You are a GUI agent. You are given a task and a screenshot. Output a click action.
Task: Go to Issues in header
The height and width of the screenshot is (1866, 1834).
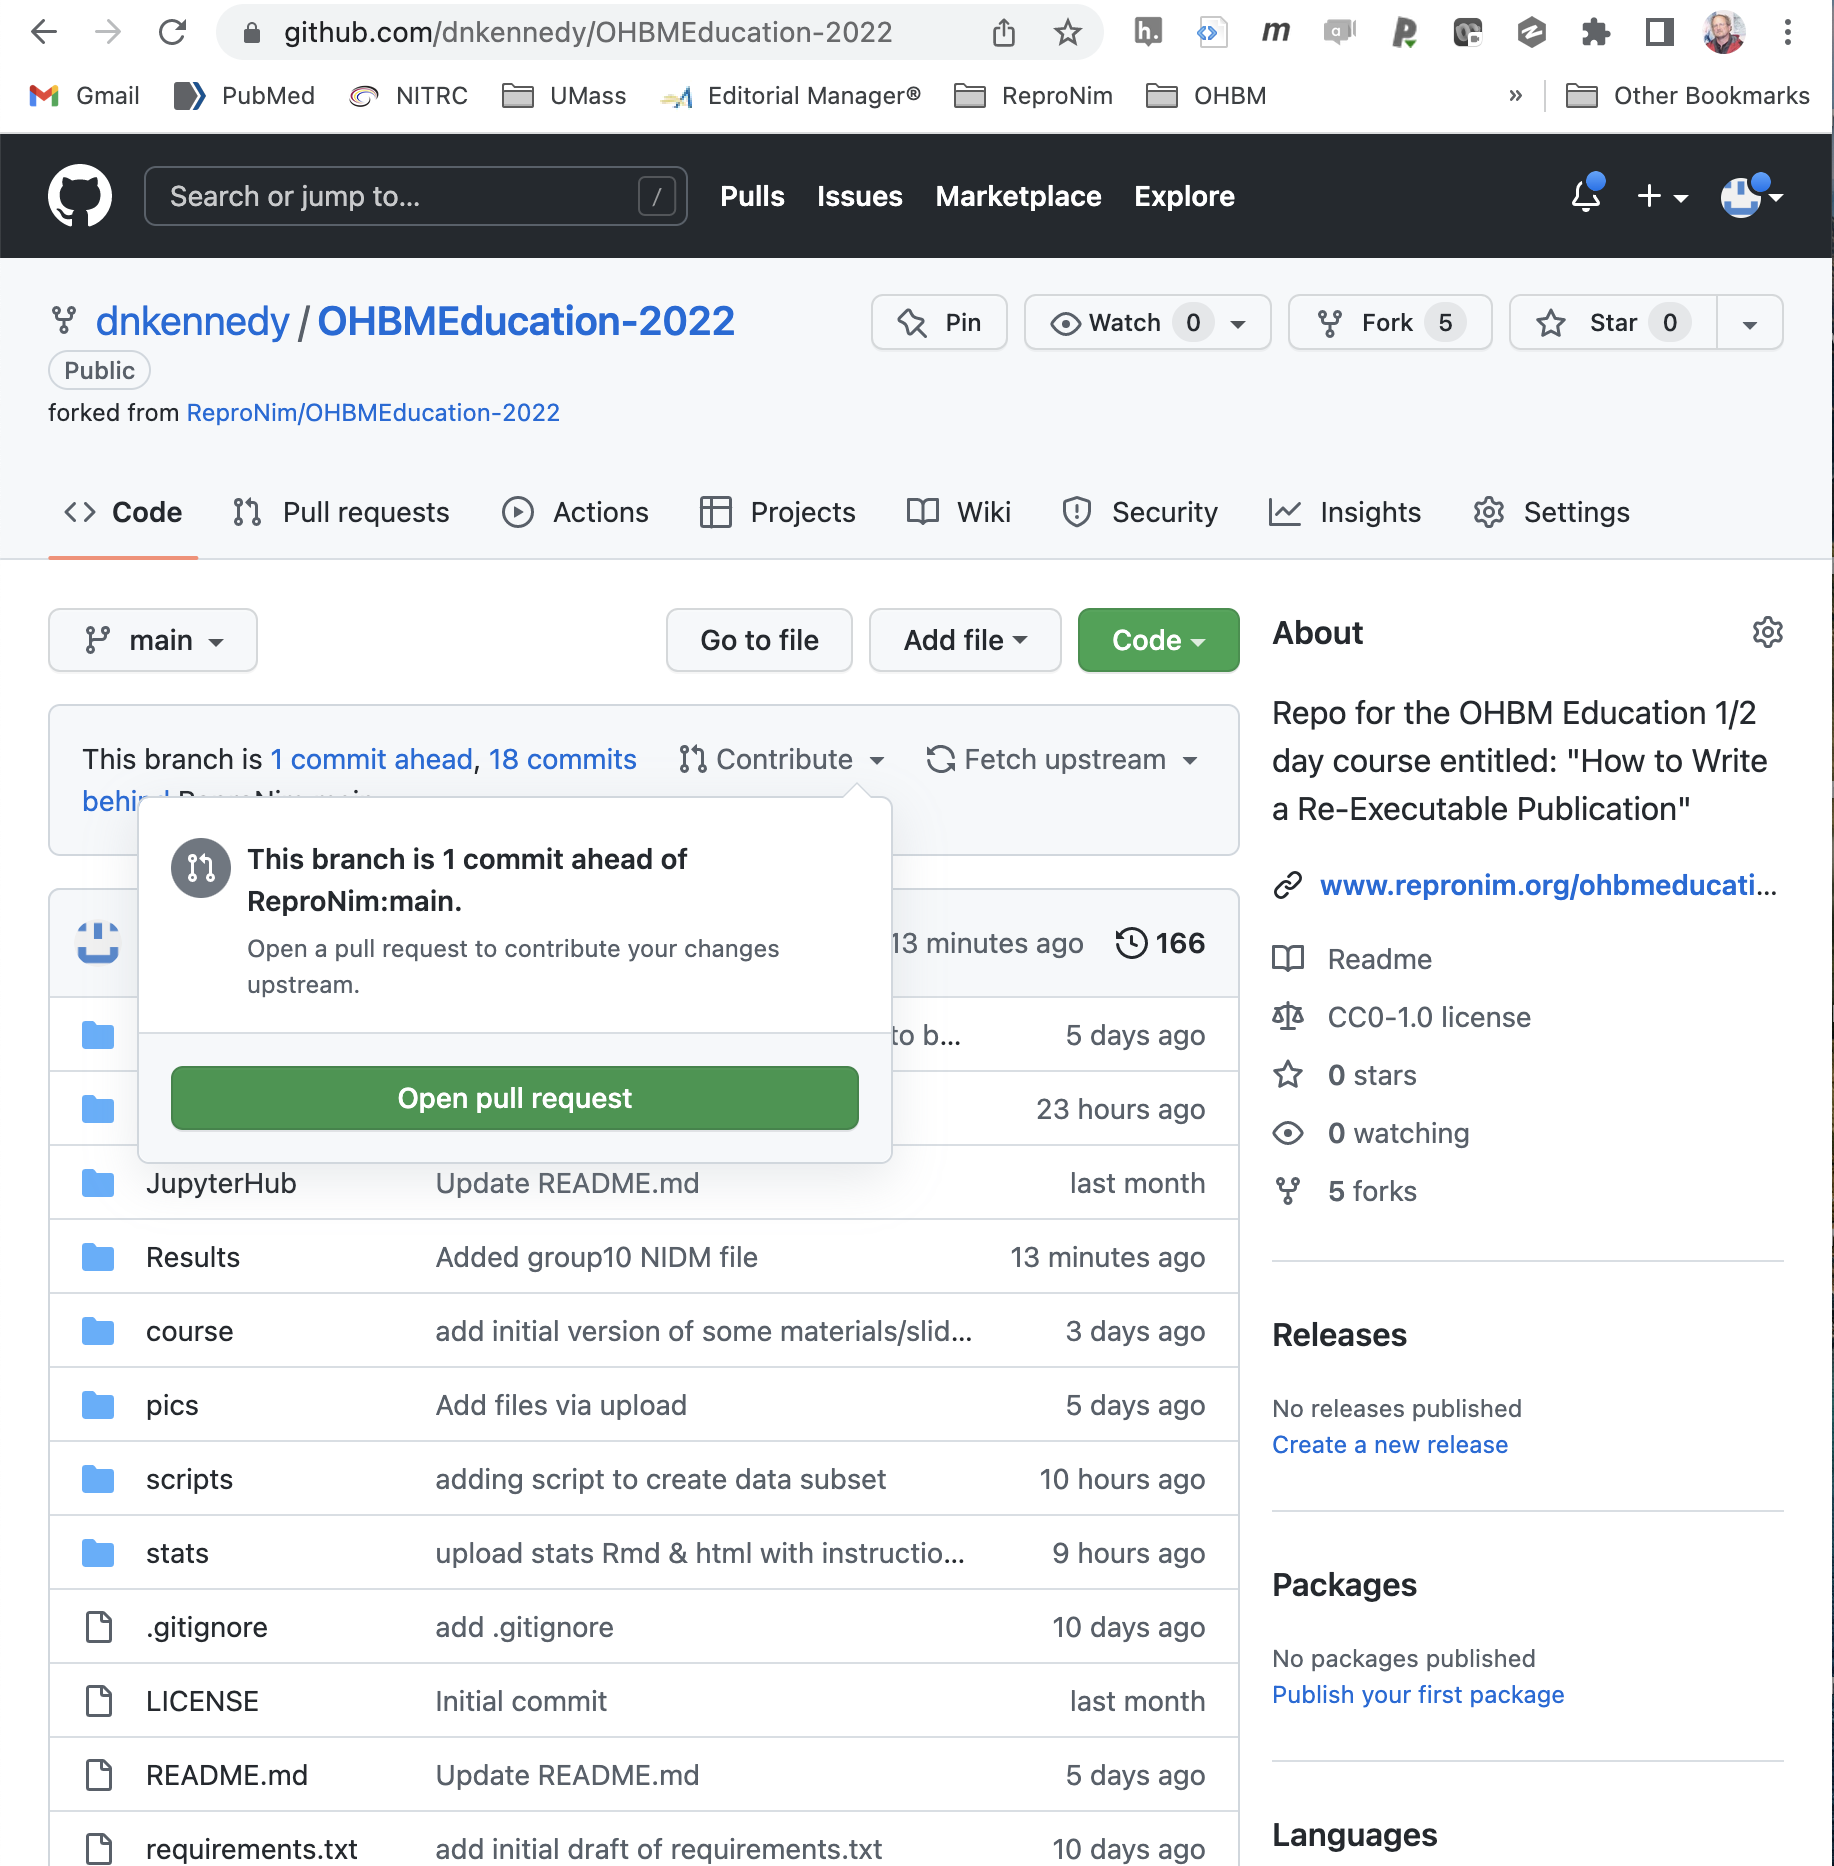860,196
